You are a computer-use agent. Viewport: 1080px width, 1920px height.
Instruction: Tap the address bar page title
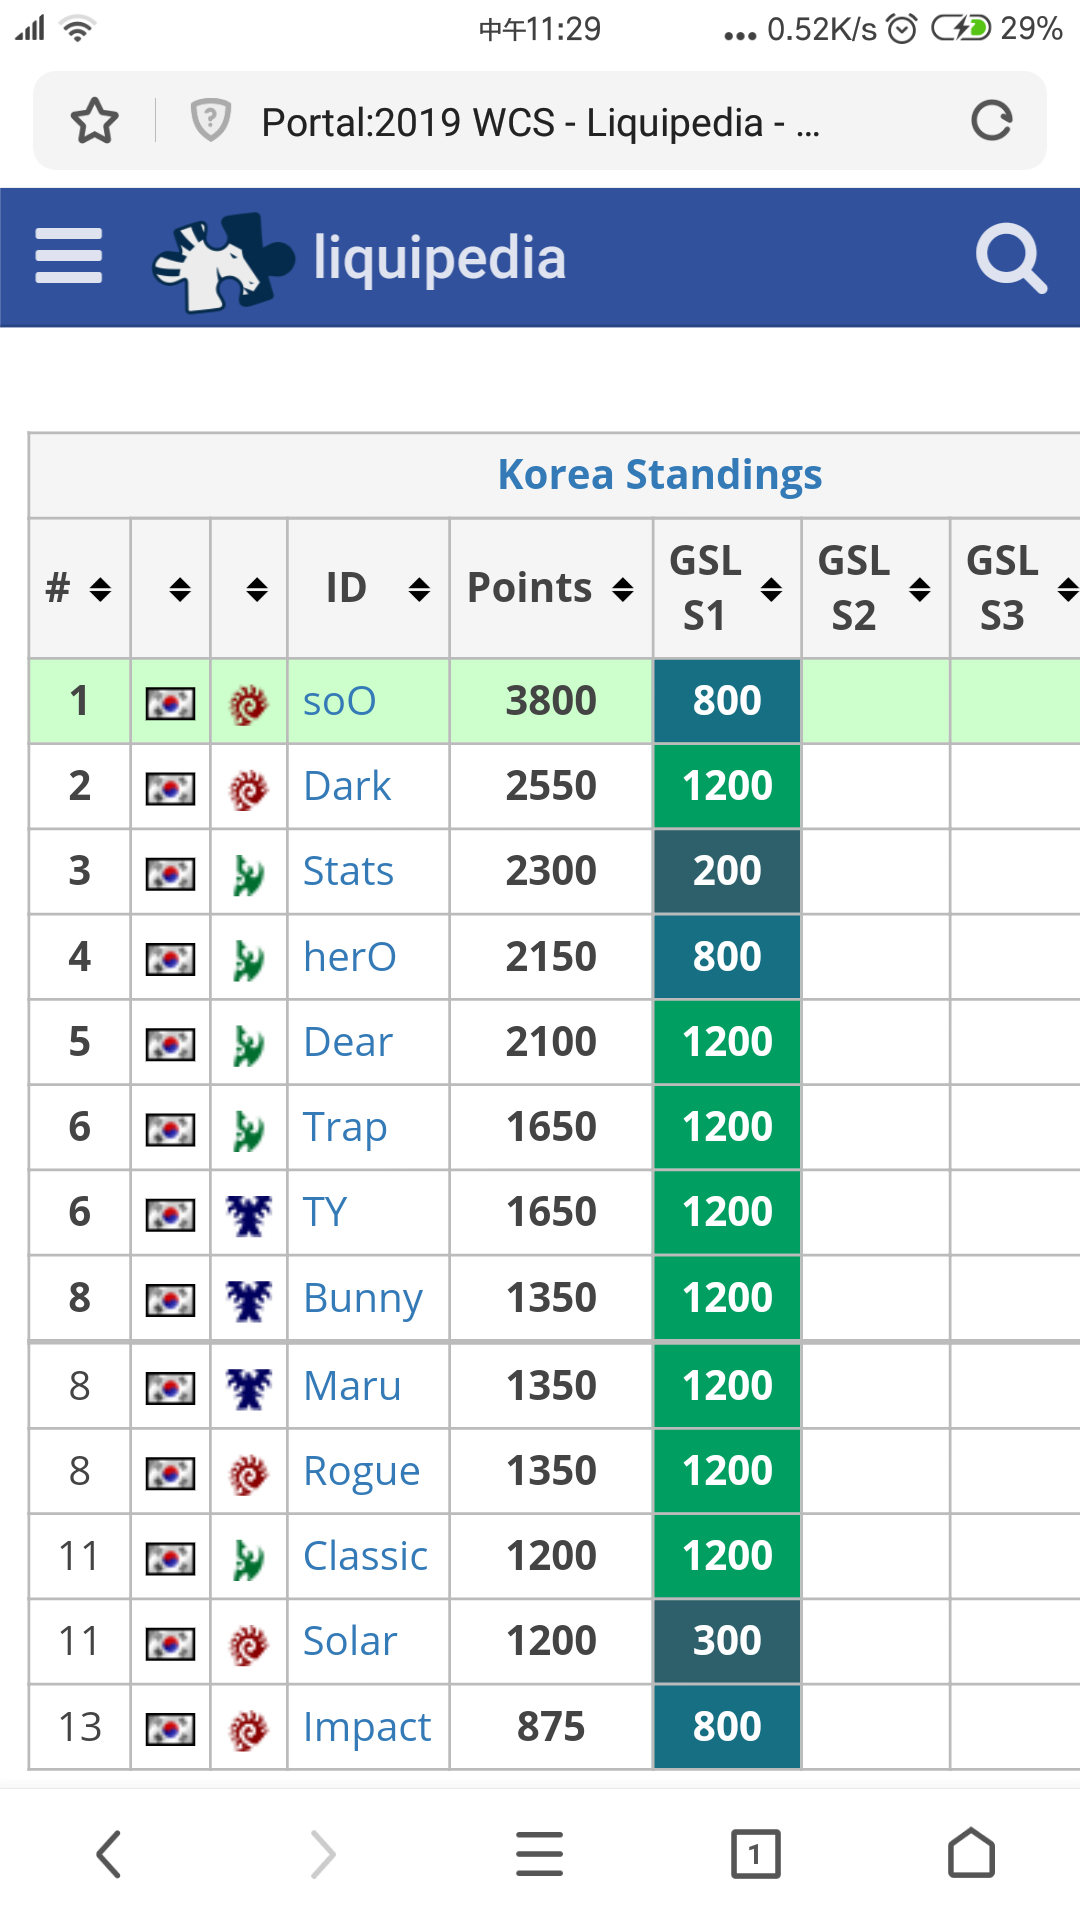[540, 123]
